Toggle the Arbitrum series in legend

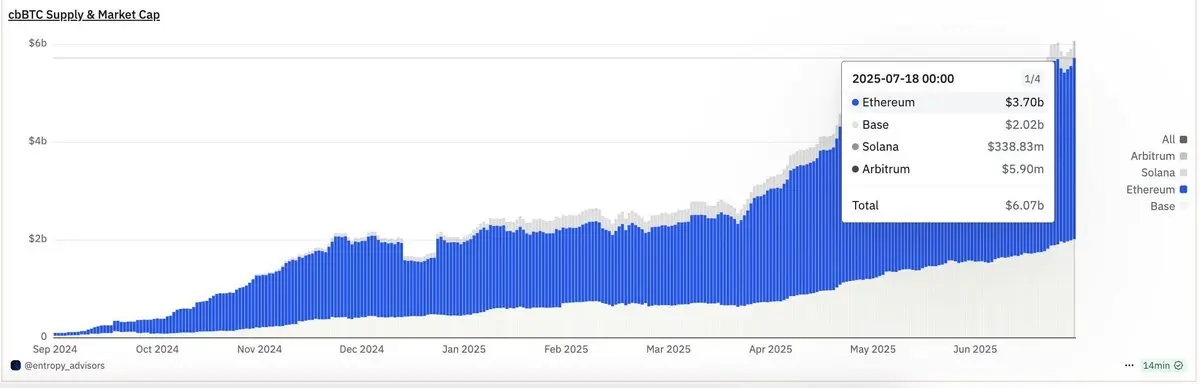coord(1160,157)
